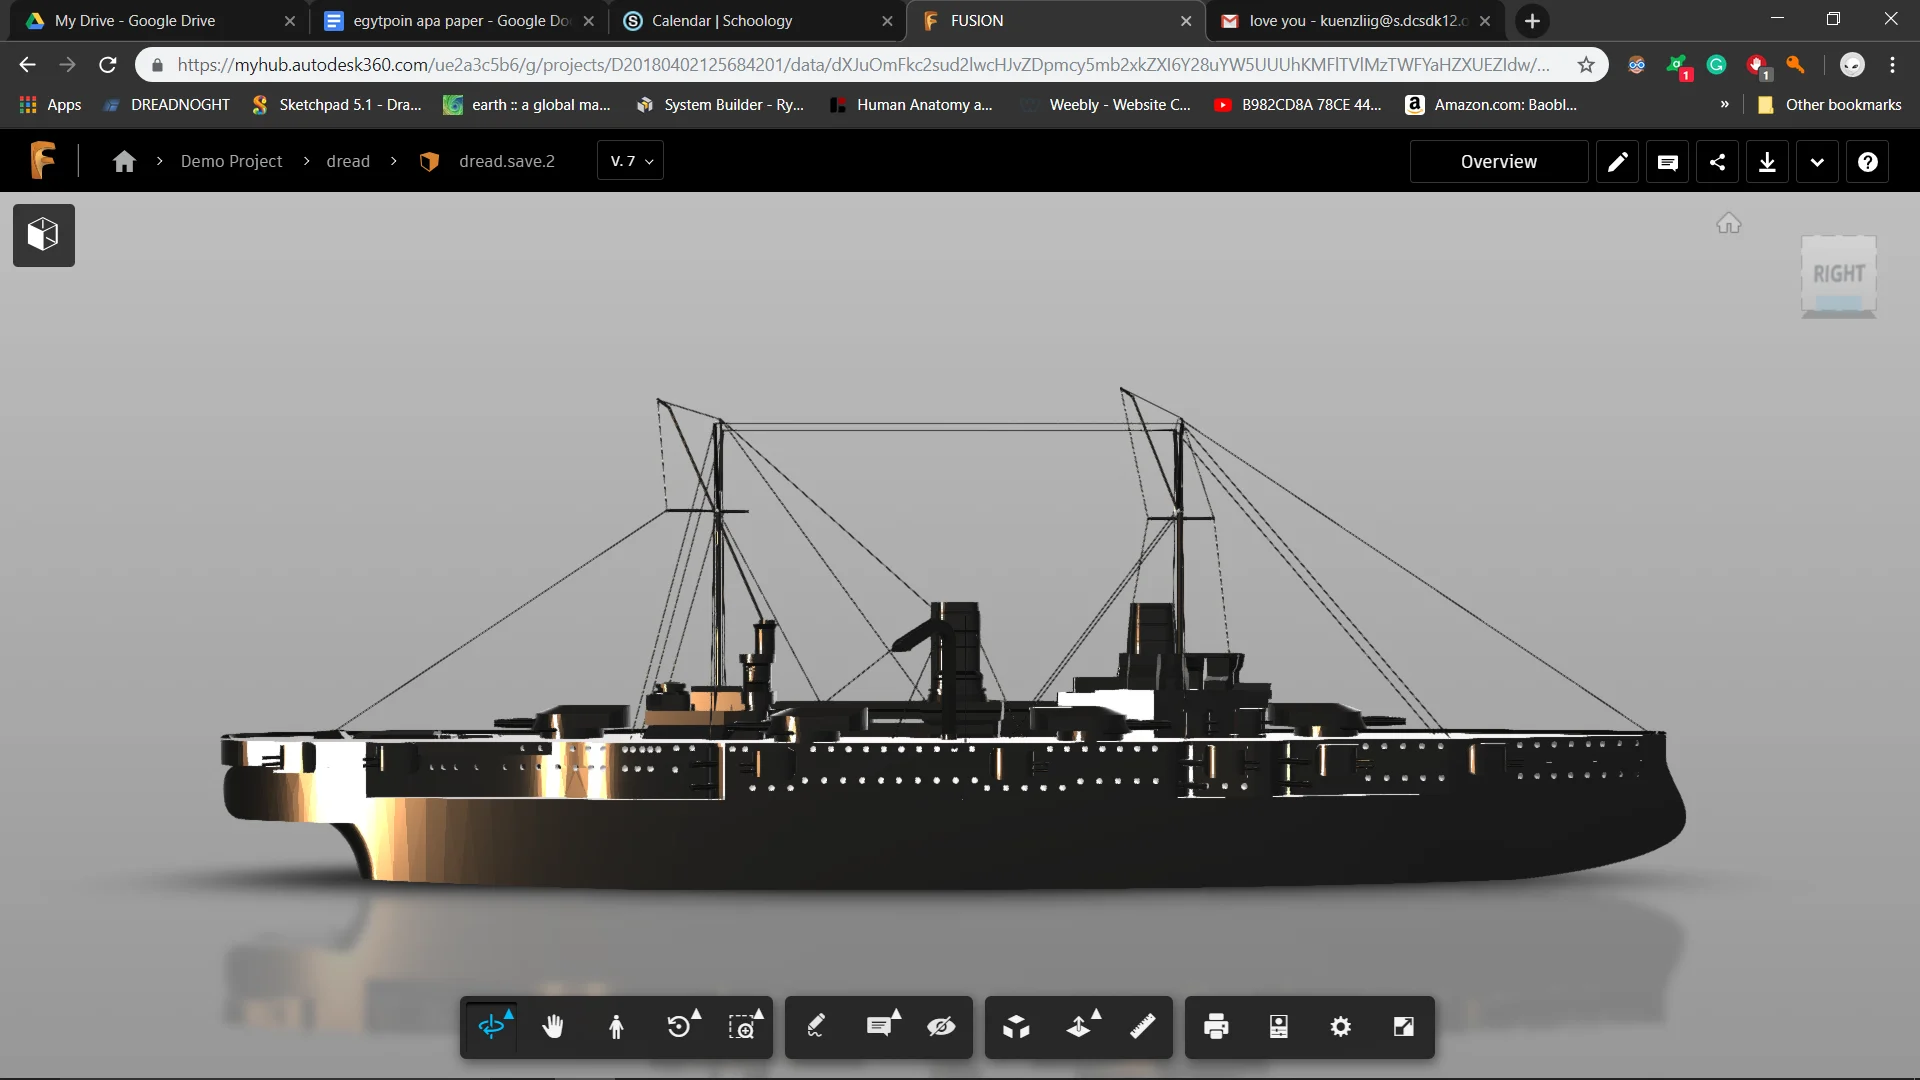Image resolution: width=1920 pixels, height=1080 pixels.
Task: Close the Calendar | Schoology tab
Action: [887, 21]
